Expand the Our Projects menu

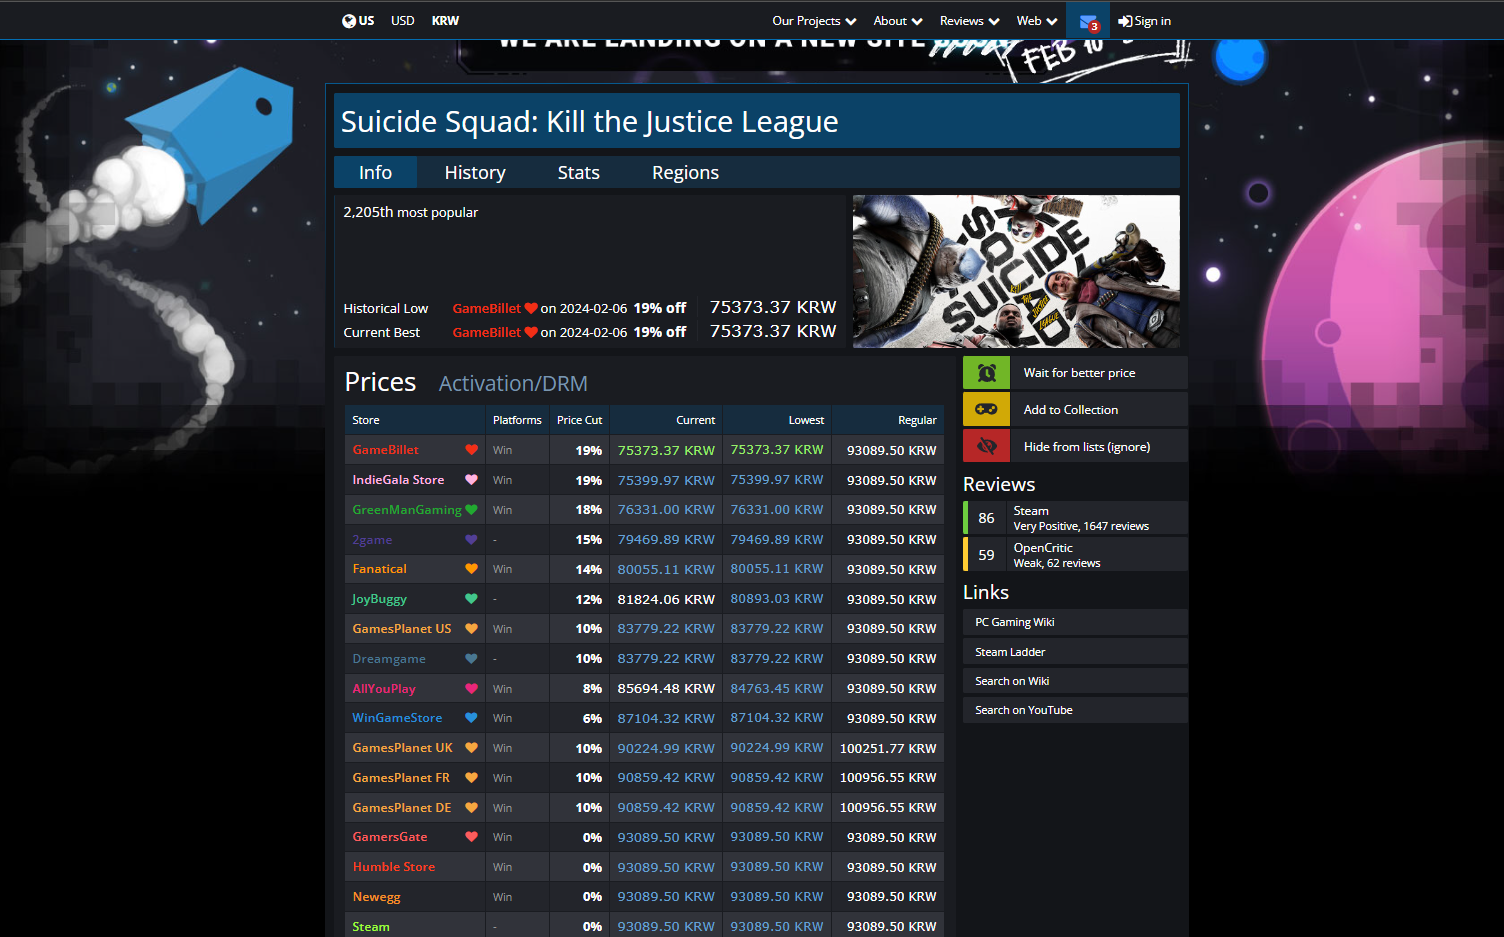(x=814, y=21)
